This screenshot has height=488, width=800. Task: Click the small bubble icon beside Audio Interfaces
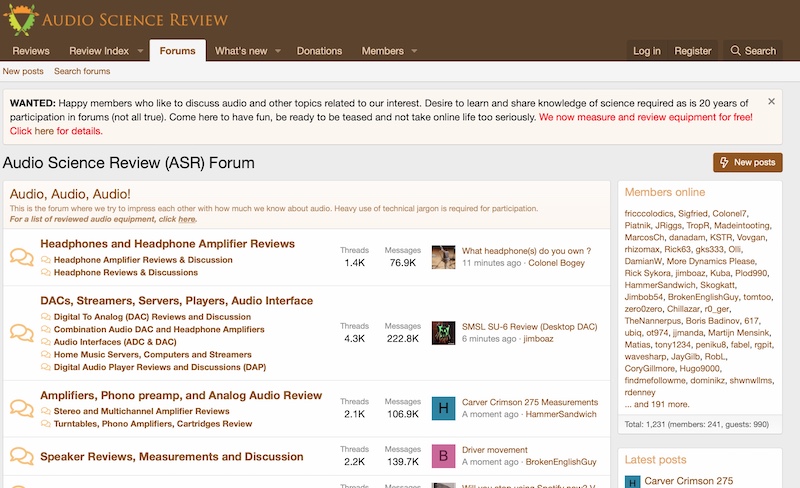click(45, 342)
